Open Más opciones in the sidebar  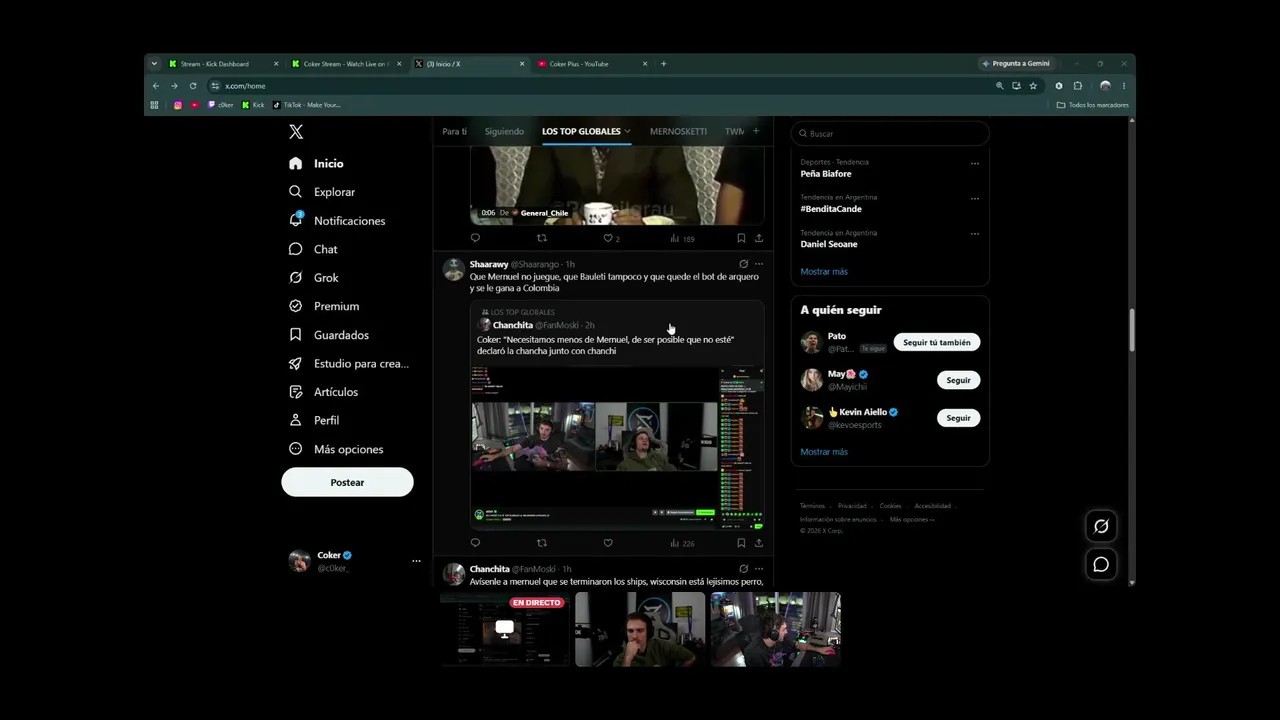tap(336, 449)
